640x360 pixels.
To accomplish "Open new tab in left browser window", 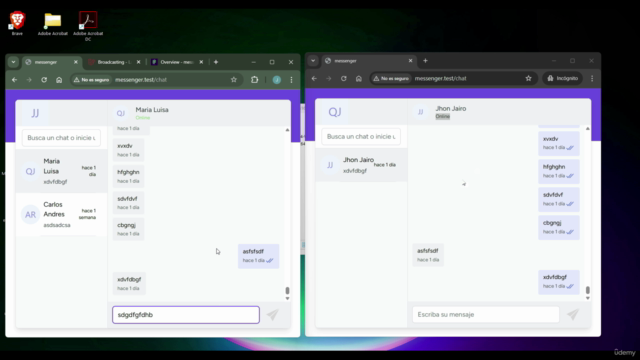I will click(x=216, y=62).
